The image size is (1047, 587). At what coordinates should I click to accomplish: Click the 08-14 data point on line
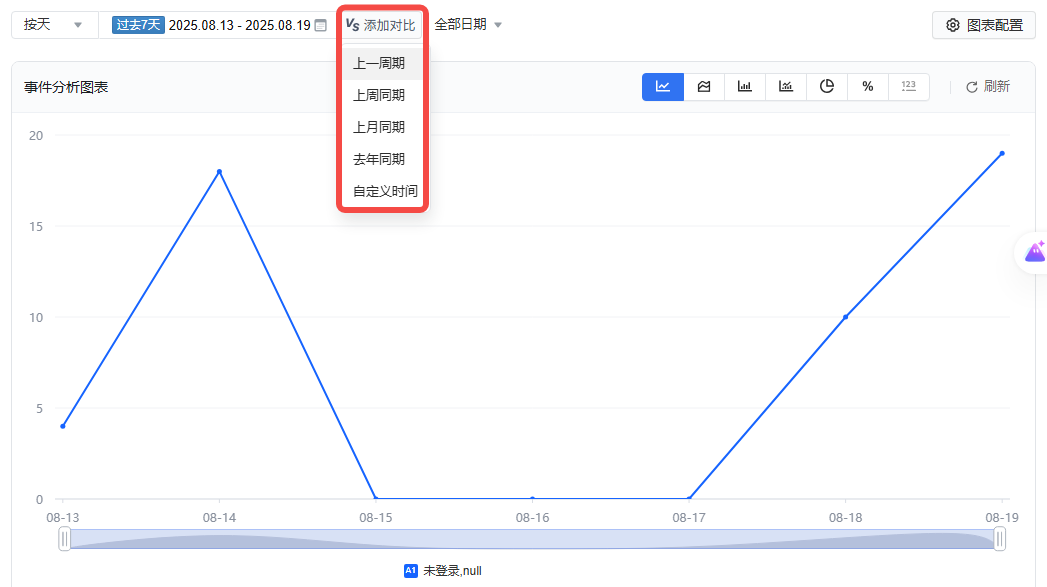click(219, 172)
